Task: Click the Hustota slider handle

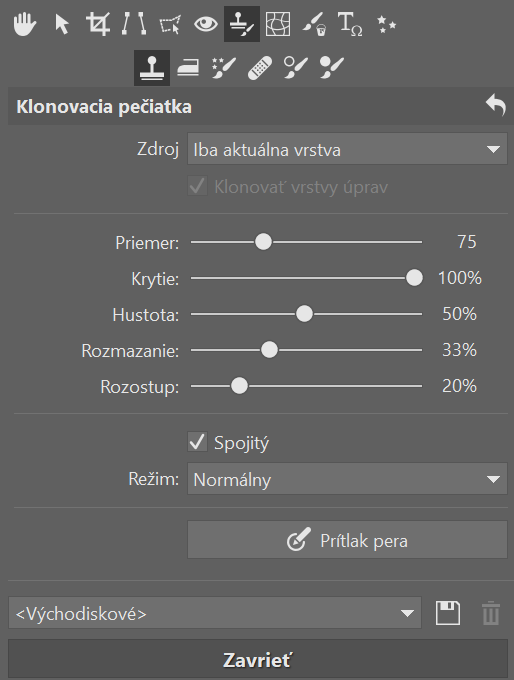Action: [x=304, y=314]
